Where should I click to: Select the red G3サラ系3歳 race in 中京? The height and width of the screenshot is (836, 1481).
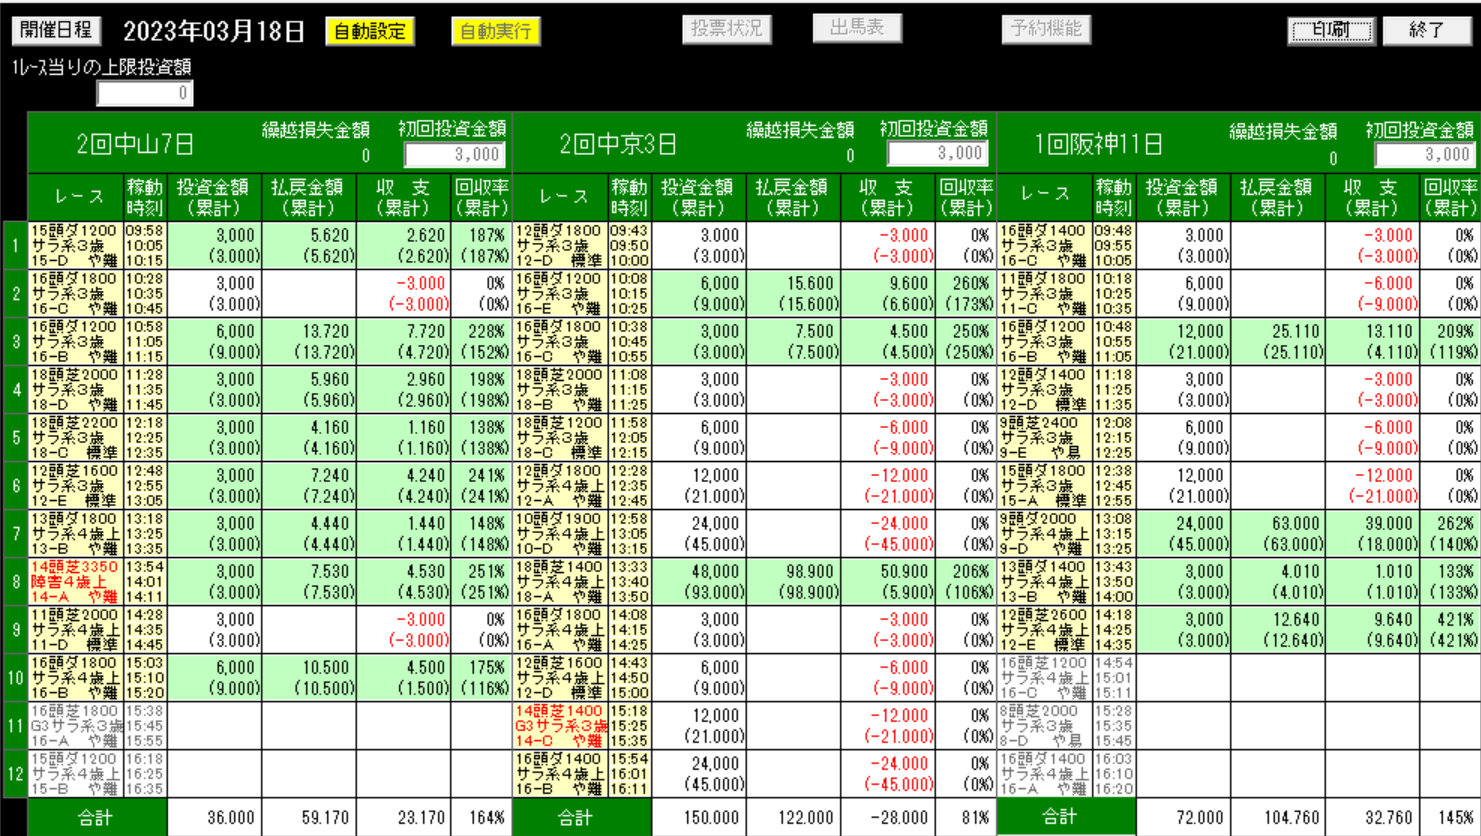pyautogui.click(x=560, y=725)
